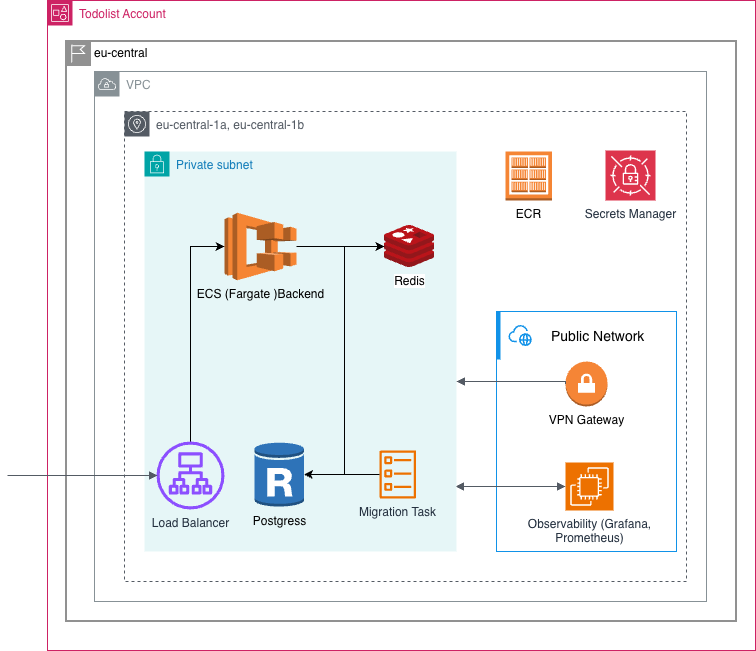Click the Private subnet lock icon
Image resolution: width=756 pixels, height=651 pixels.
point(157,164)
